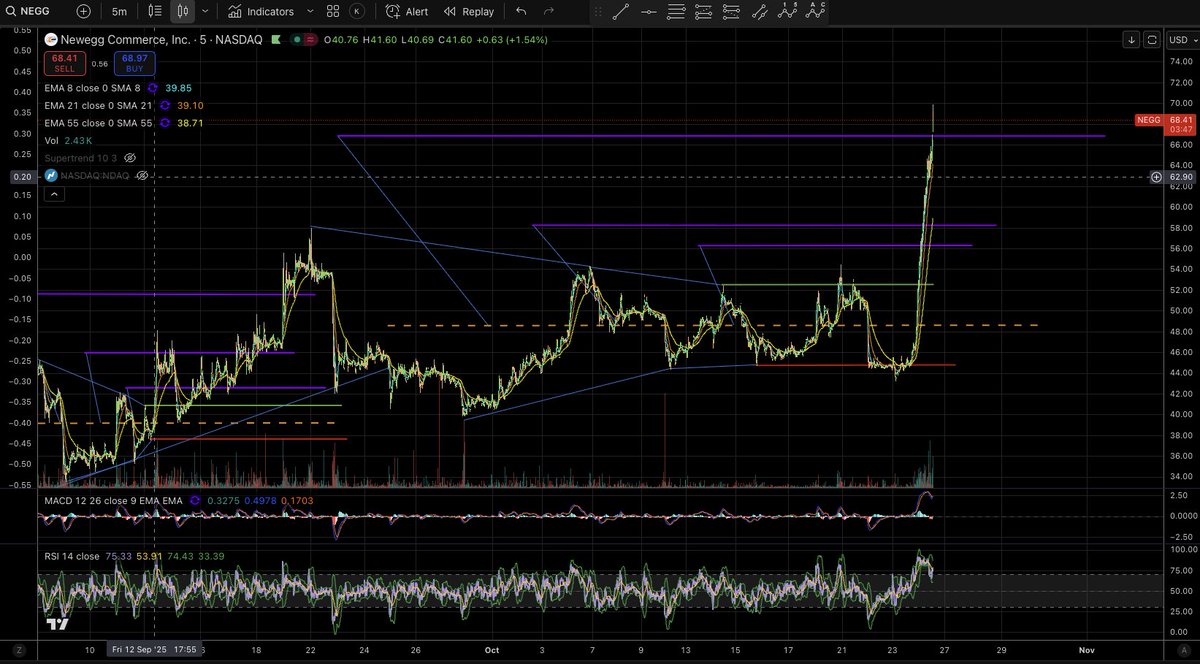Open indicator templates grid icon
This screenshot has width=1200, height=664.
[334, 12]
